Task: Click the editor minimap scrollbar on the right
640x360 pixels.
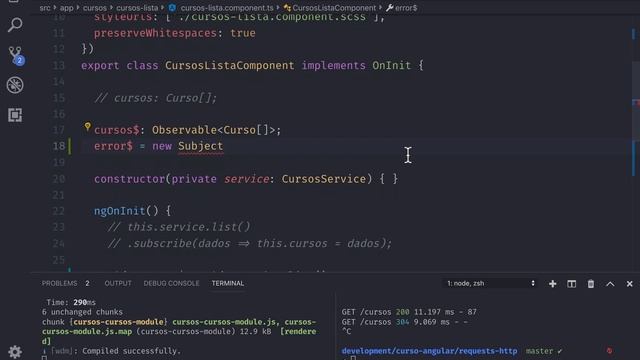Action: (635, 102)
